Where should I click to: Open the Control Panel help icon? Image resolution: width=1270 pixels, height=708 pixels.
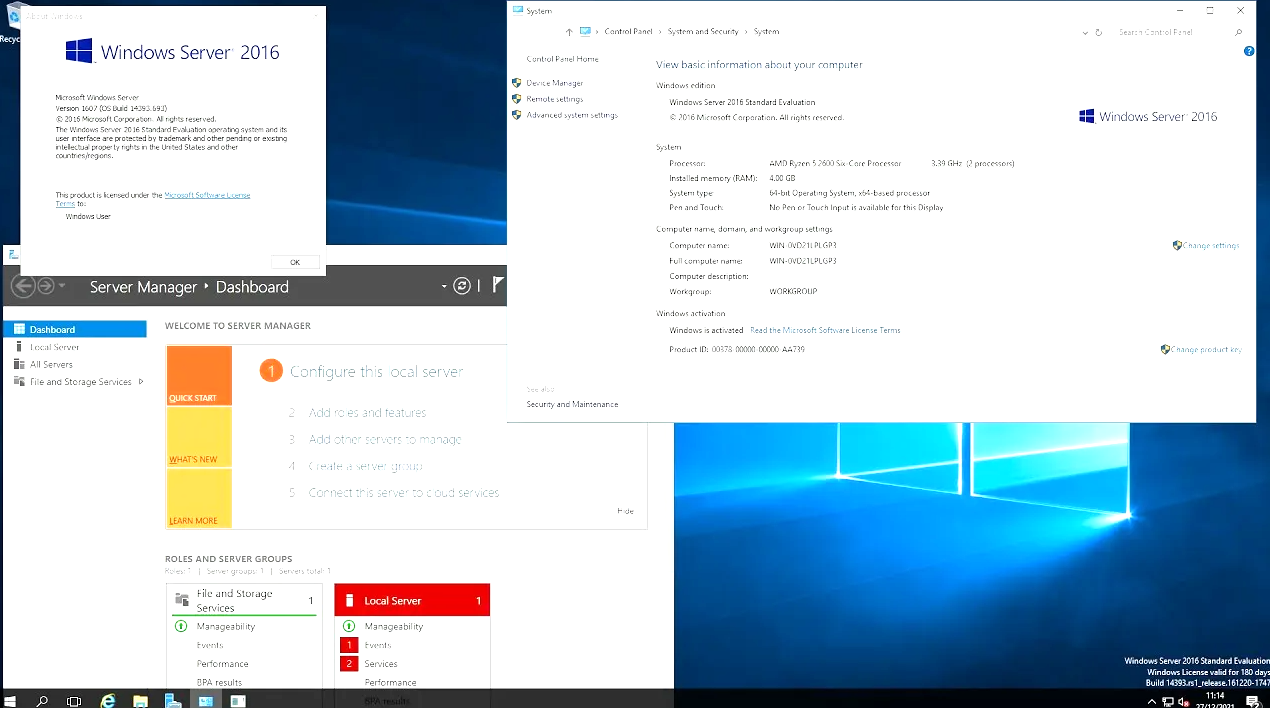click(1249, 51)
